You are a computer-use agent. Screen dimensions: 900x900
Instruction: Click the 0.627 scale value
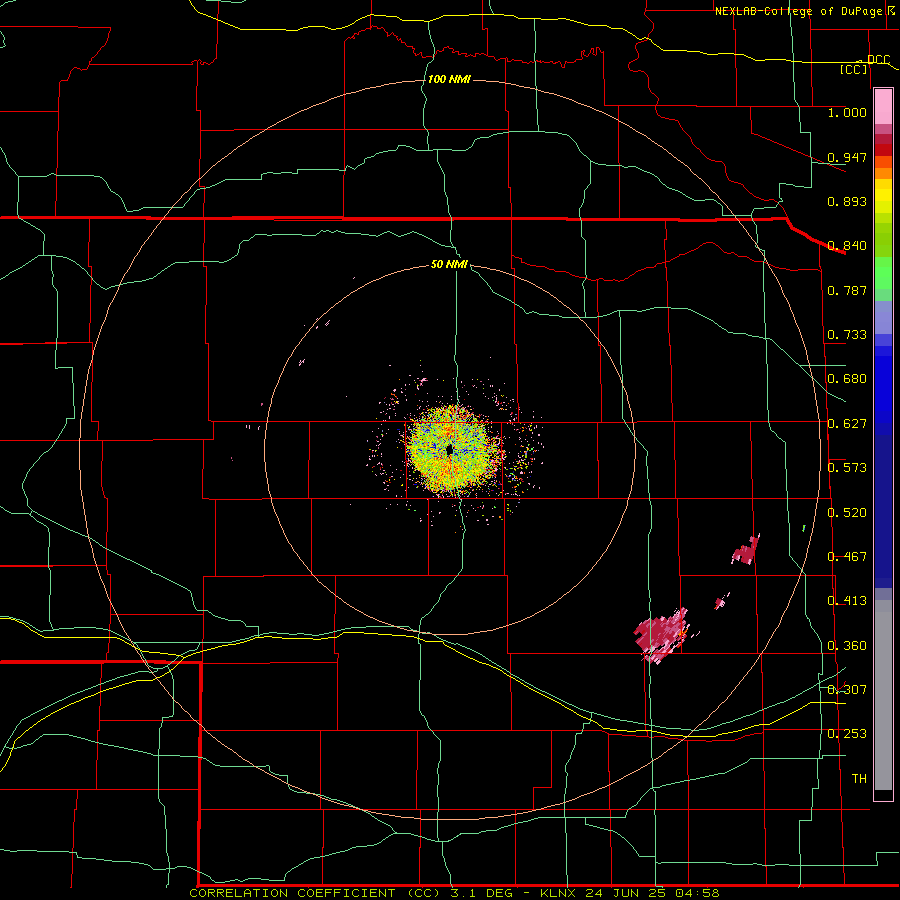847,424
